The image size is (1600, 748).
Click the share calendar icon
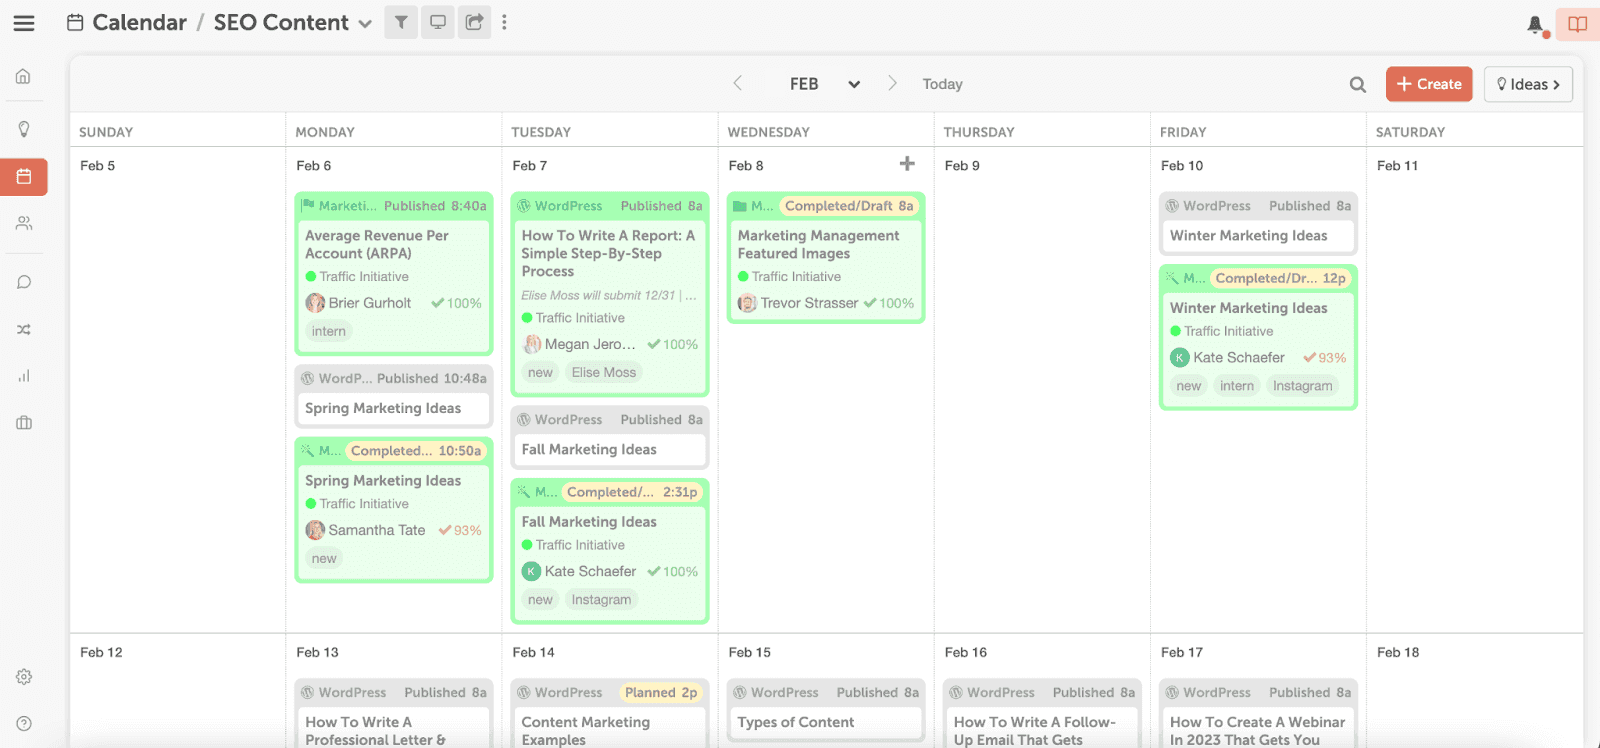click(x=475, y=22)
